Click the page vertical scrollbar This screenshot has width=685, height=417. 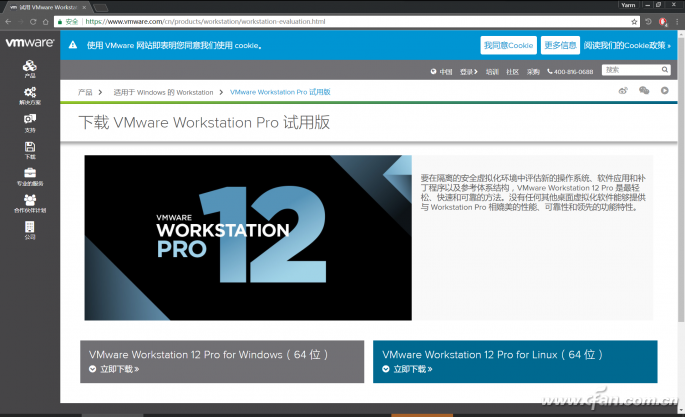coord(681,179)
